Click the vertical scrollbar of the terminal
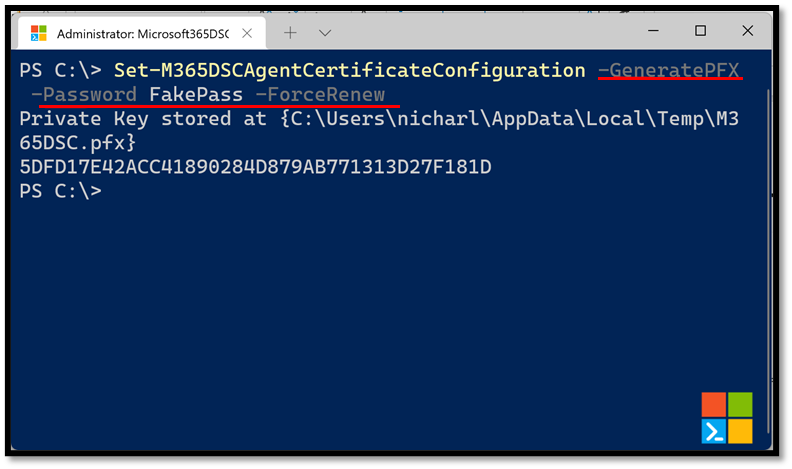The width and height of the screenshot is (792, 469). pyautogui.click(x=769, y=260)
